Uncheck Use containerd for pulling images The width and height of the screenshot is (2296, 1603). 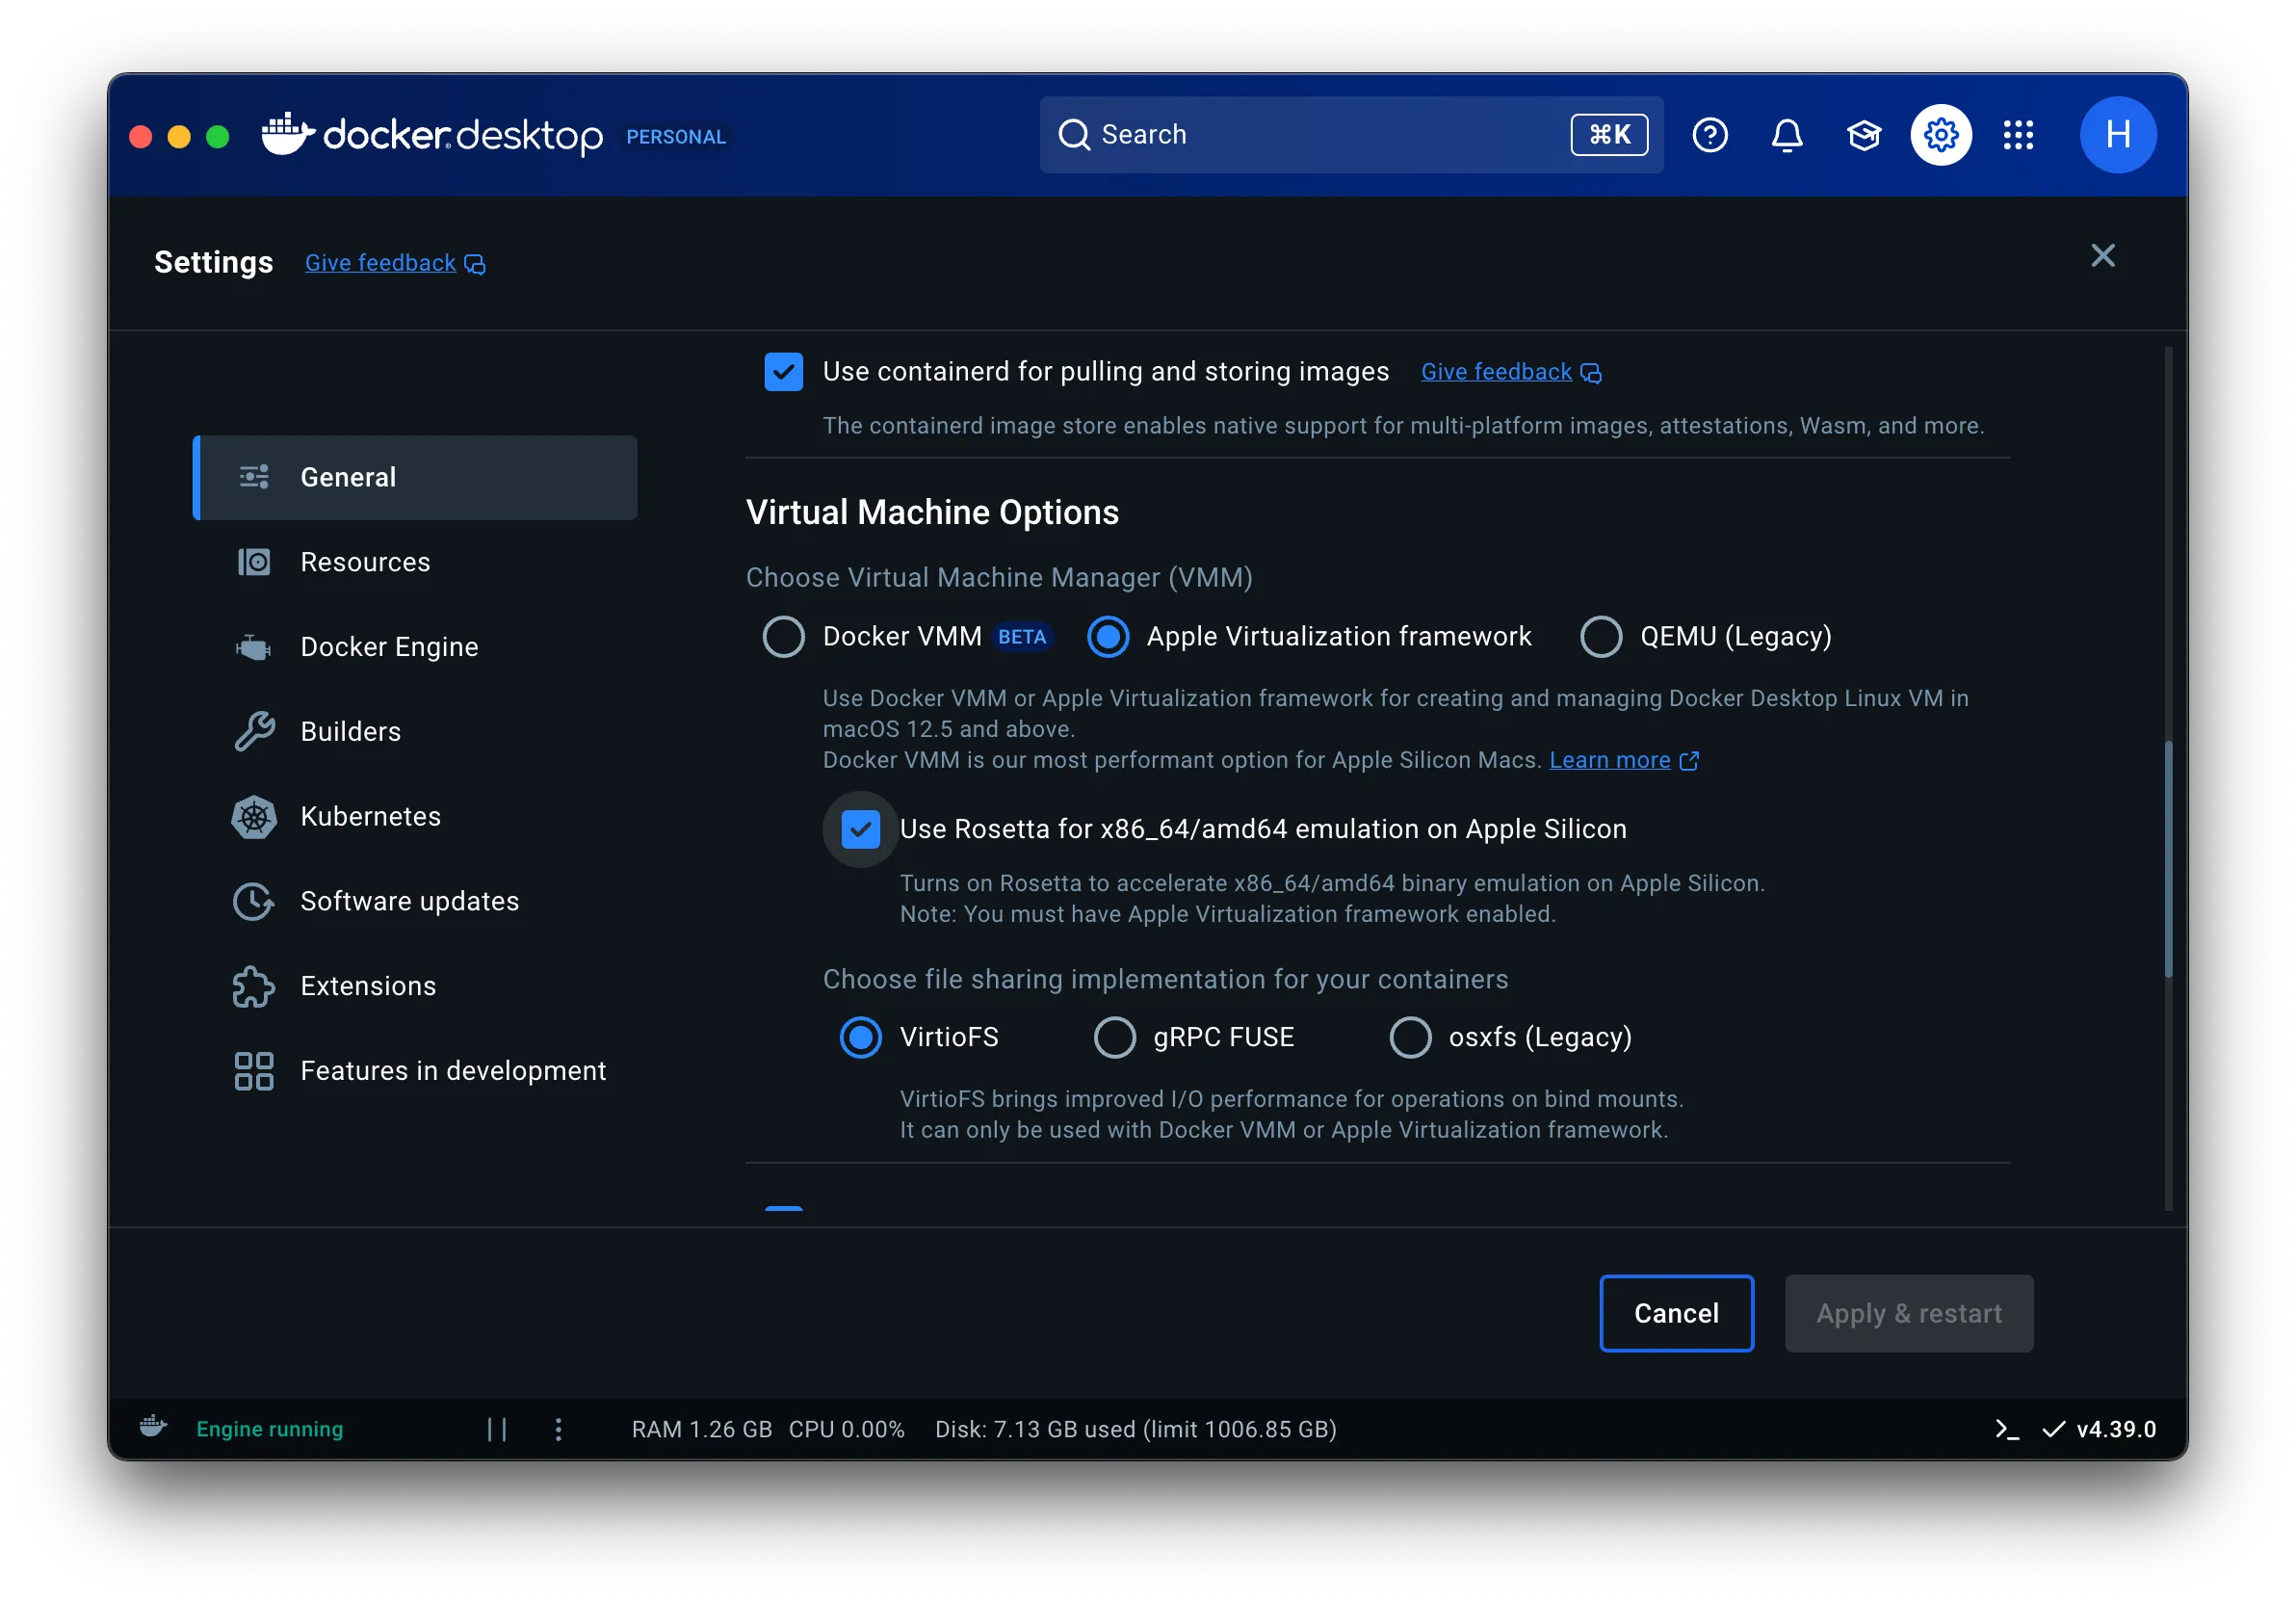tap(783, 372)
